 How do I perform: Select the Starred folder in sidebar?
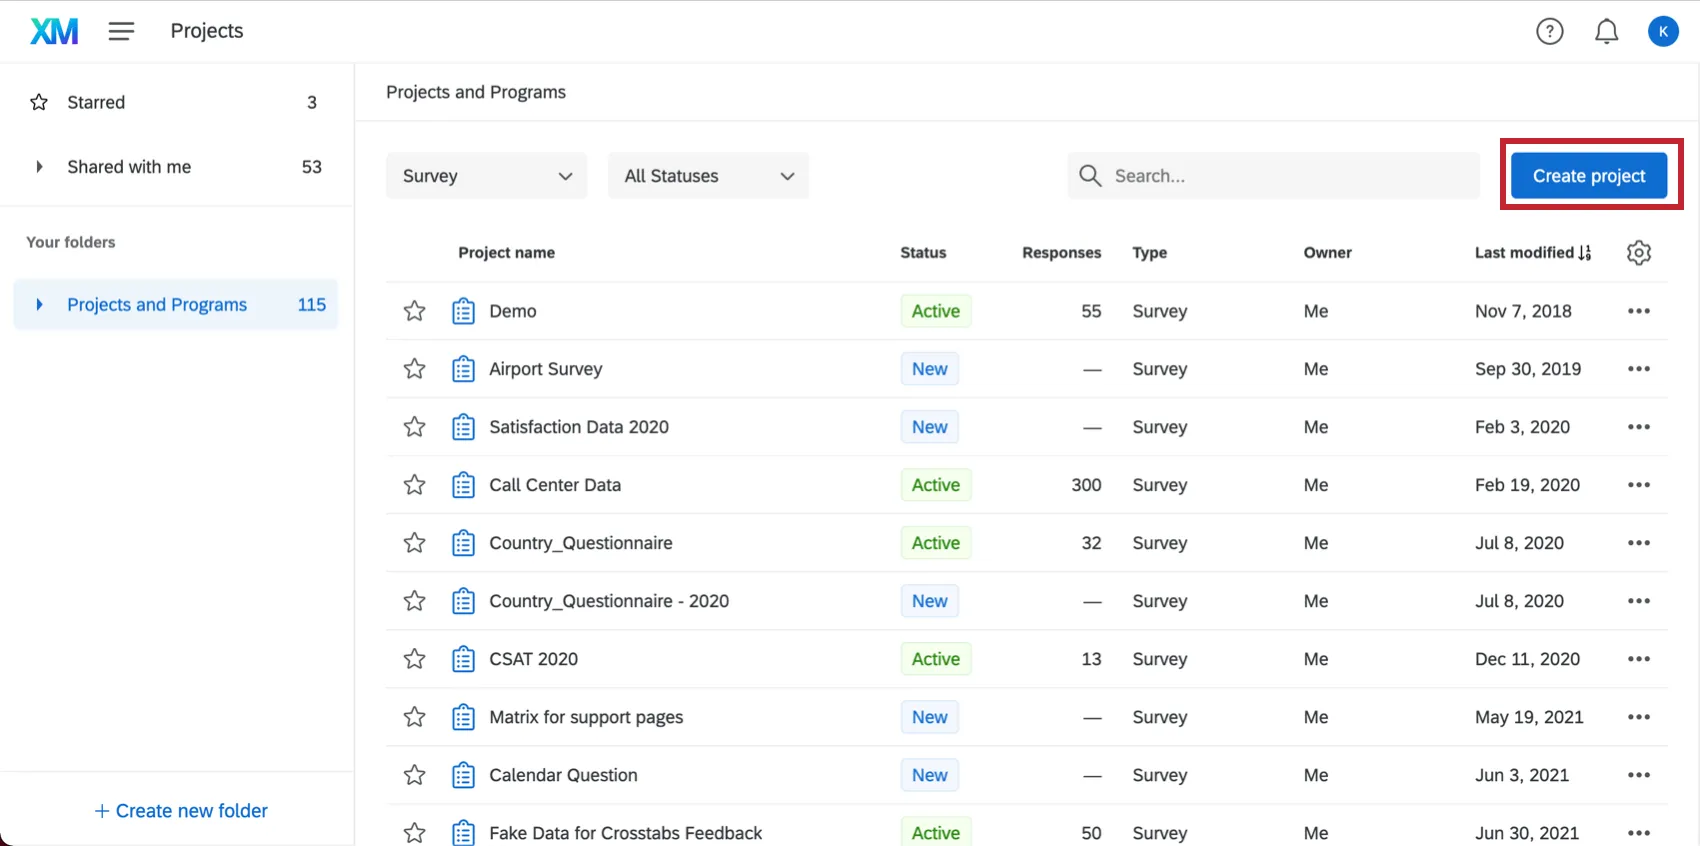click(x=96, y=102)
